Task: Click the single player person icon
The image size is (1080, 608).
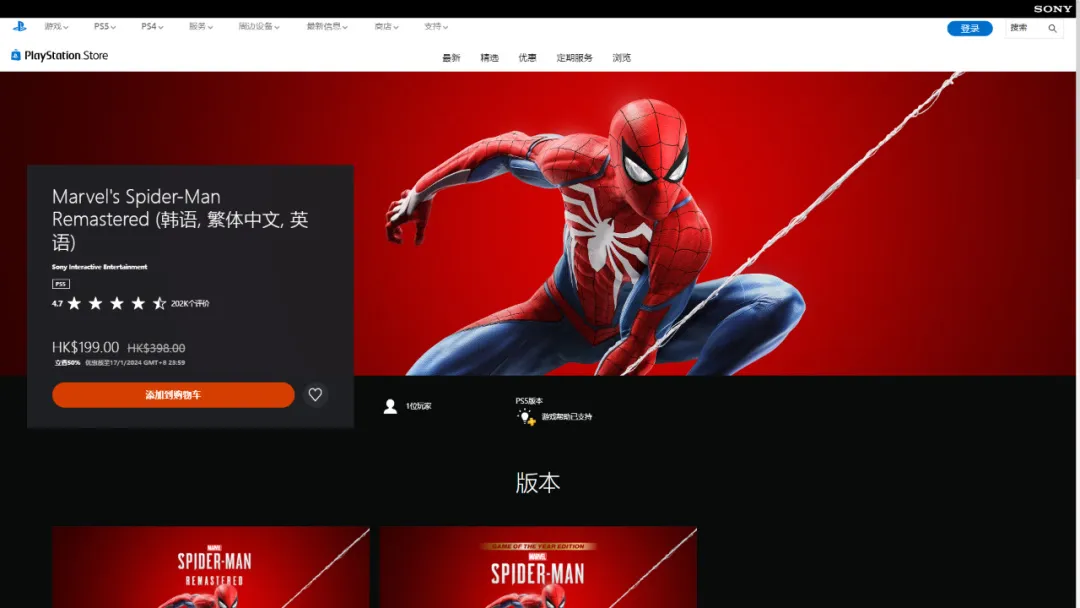Action: pyautogui.click(x=390, y=406)
